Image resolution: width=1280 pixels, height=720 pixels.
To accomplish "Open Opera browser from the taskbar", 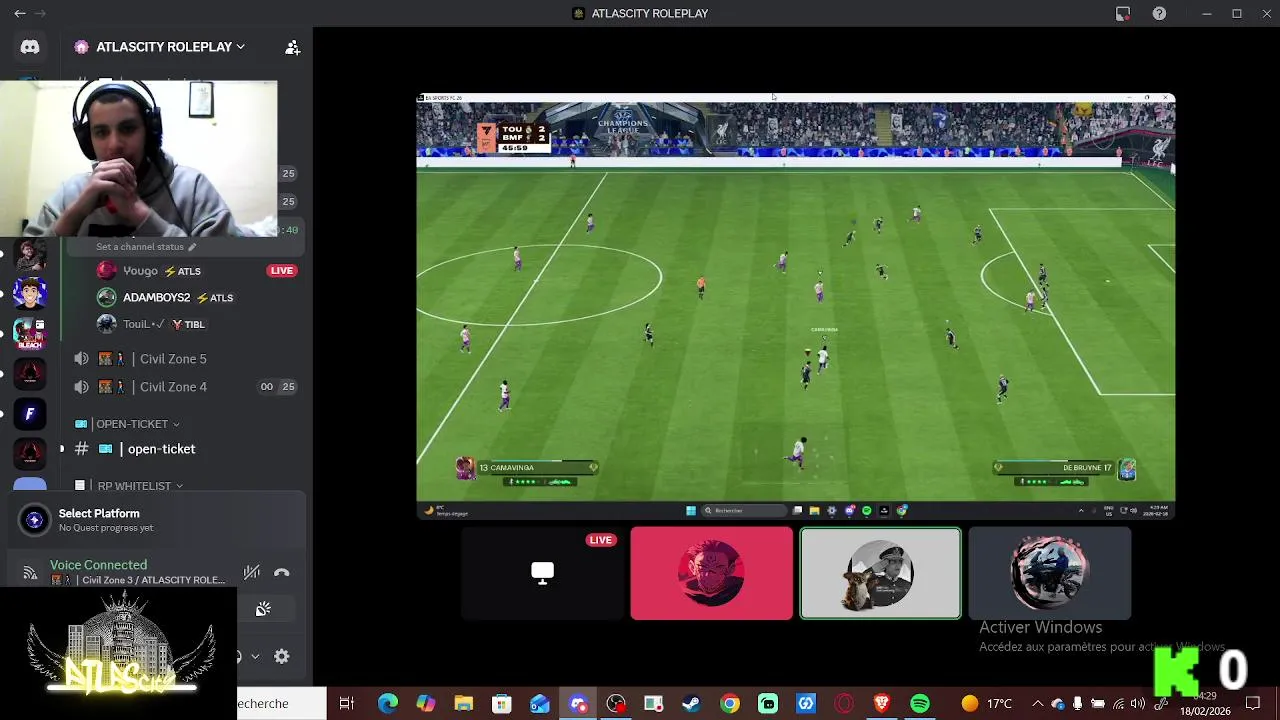I will (845, 704).
